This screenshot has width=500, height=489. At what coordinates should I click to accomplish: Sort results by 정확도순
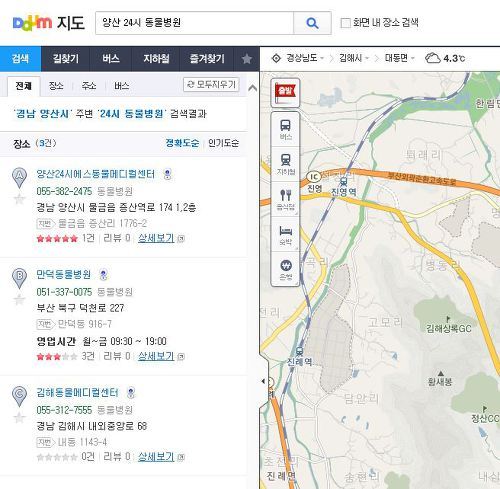click(182, 143)
